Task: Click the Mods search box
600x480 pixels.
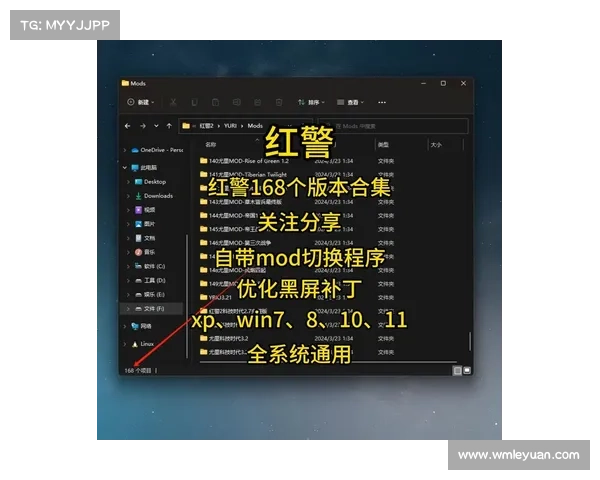Action: tap(393, 126)
